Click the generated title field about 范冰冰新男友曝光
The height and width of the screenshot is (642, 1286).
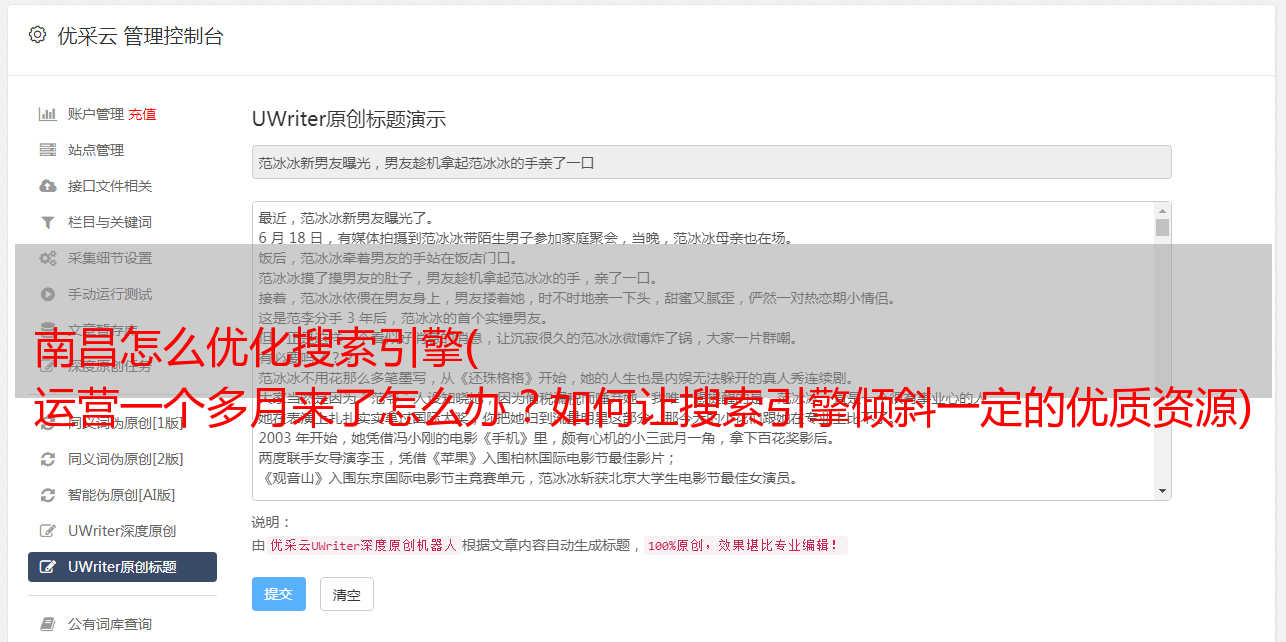(711, 162)
